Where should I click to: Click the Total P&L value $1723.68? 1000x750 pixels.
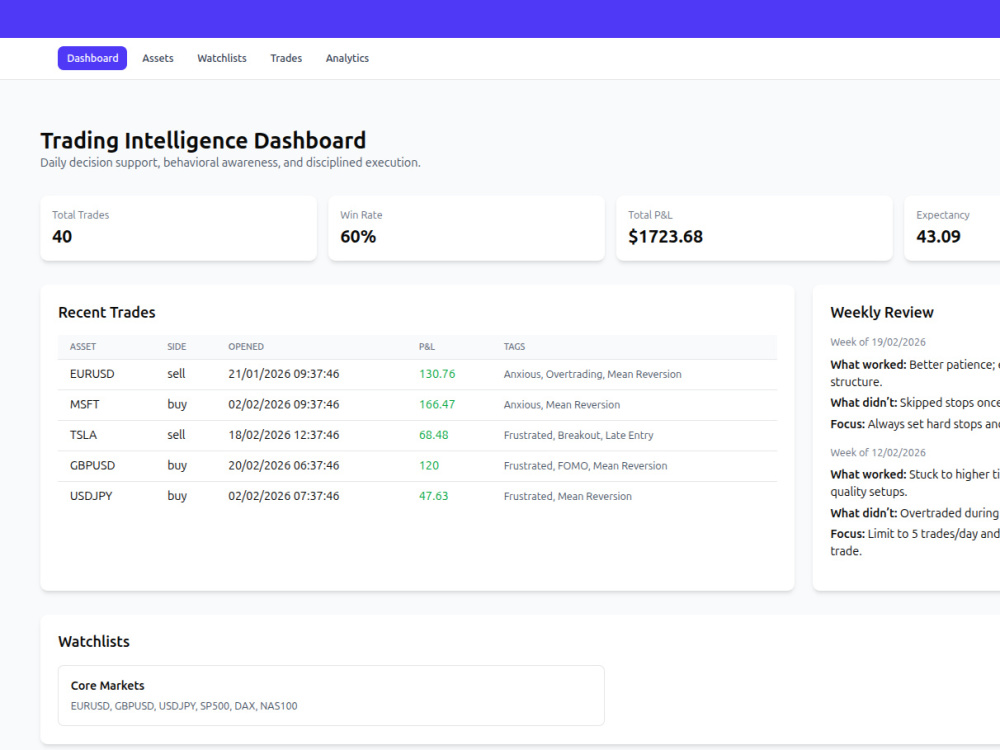[x=665, y=237]
